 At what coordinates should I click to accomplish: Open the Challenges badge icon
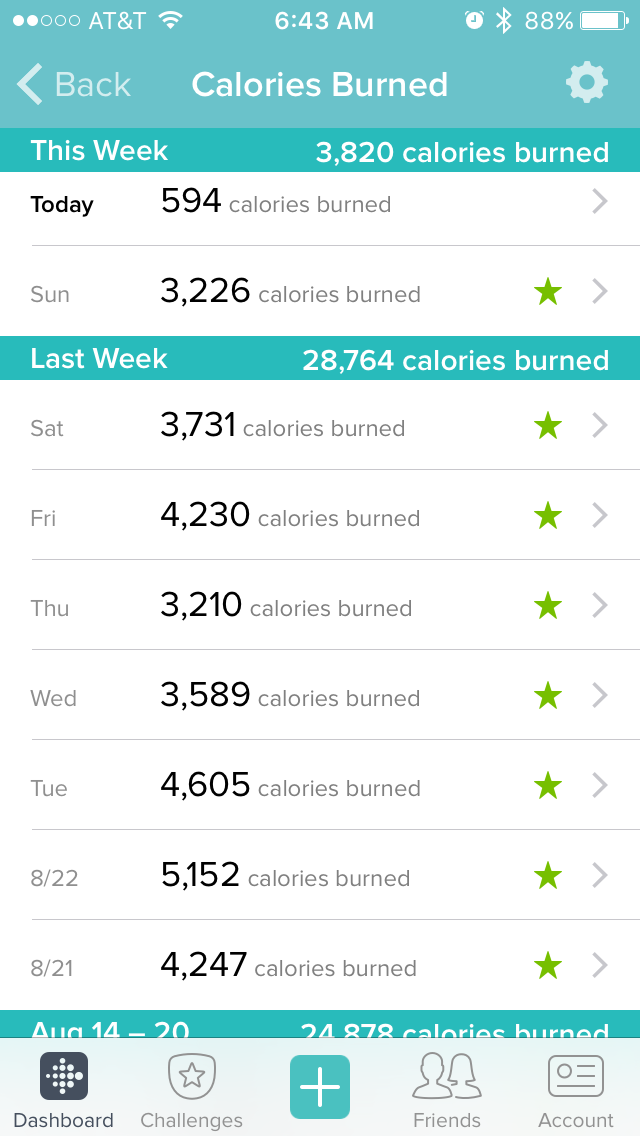click(x=191, y=1077)
